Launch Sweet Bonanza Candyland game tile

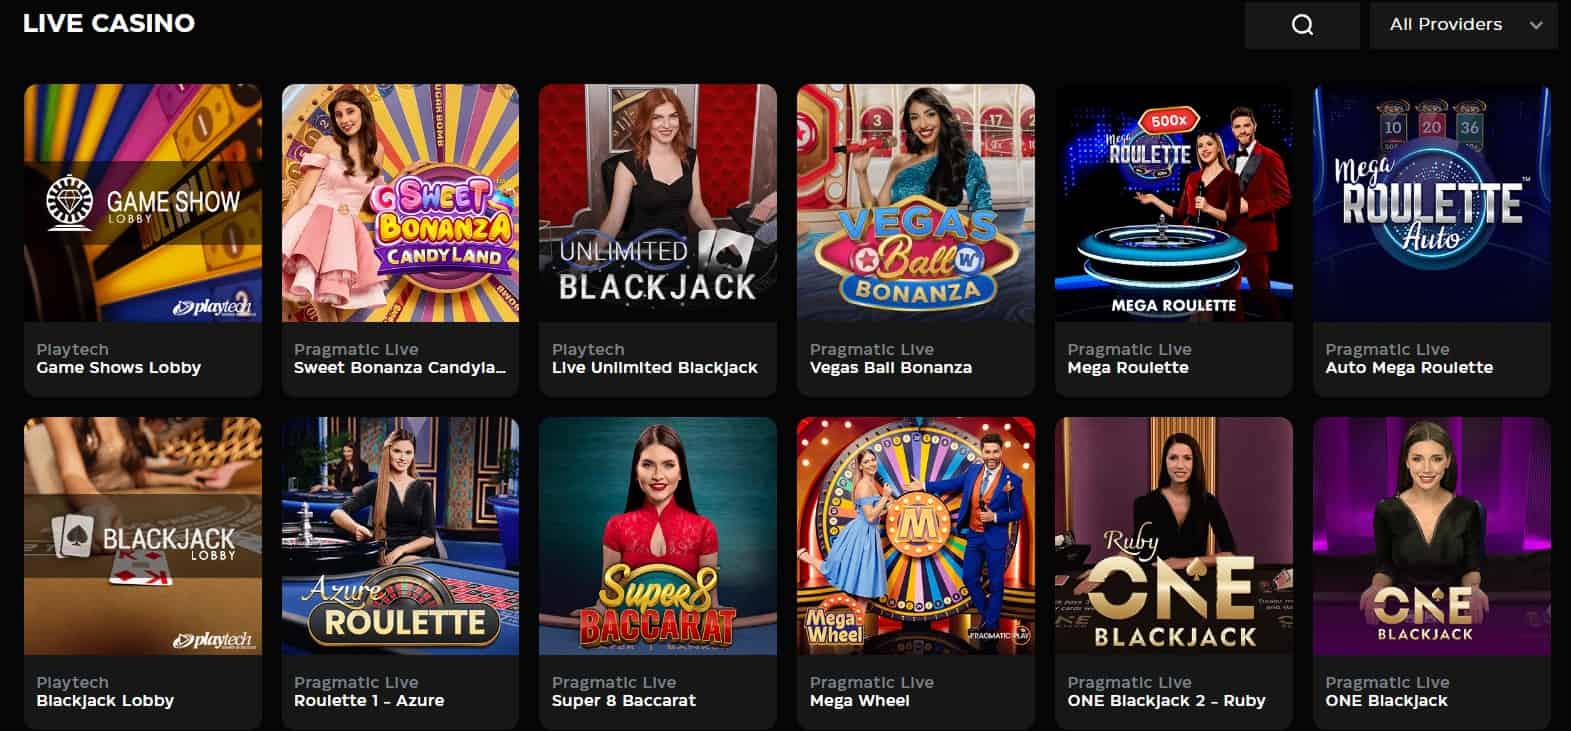[400, 203]
